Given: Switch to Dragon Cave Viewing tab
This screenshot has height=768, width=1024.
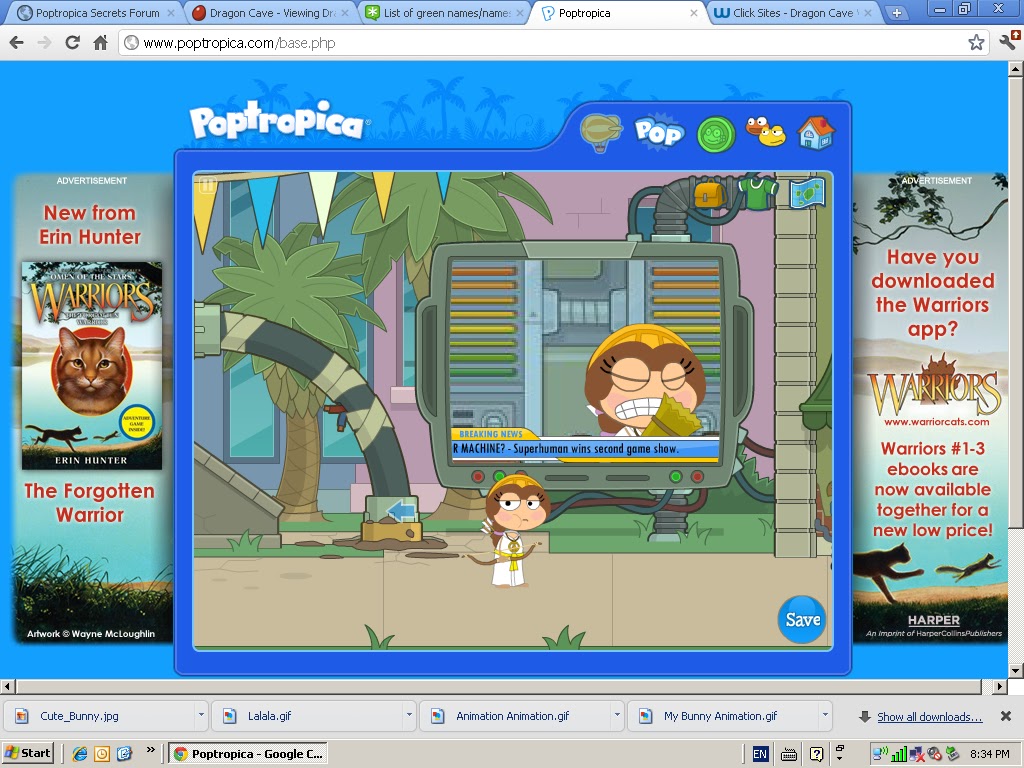Looking at the screenshot, I should (x=272, y=13).
